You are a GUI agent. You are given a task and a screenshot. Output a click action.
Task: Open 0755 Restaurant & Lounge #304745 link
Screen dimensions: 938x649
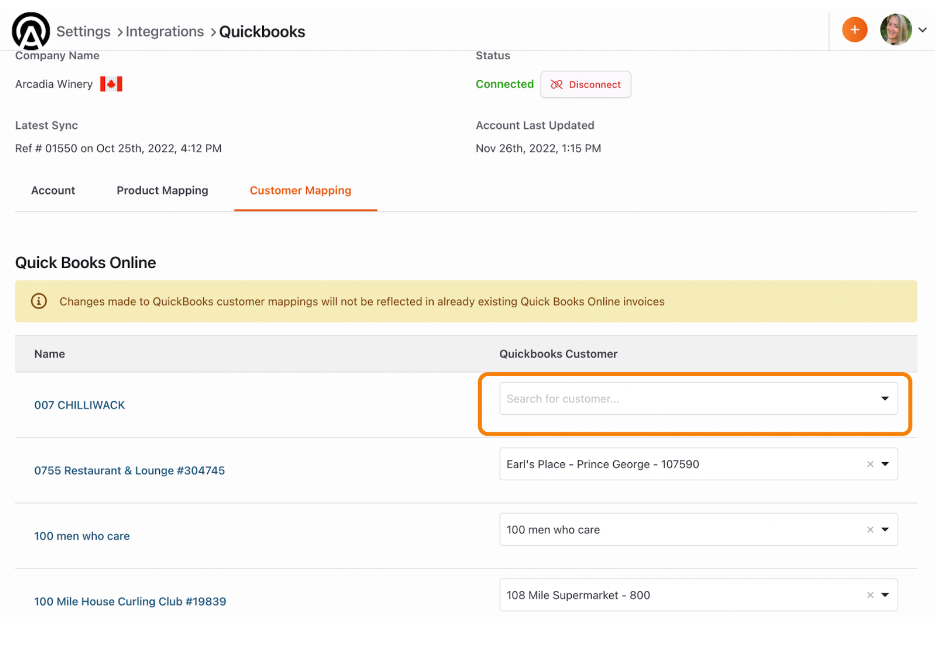(x=129, y=470)
